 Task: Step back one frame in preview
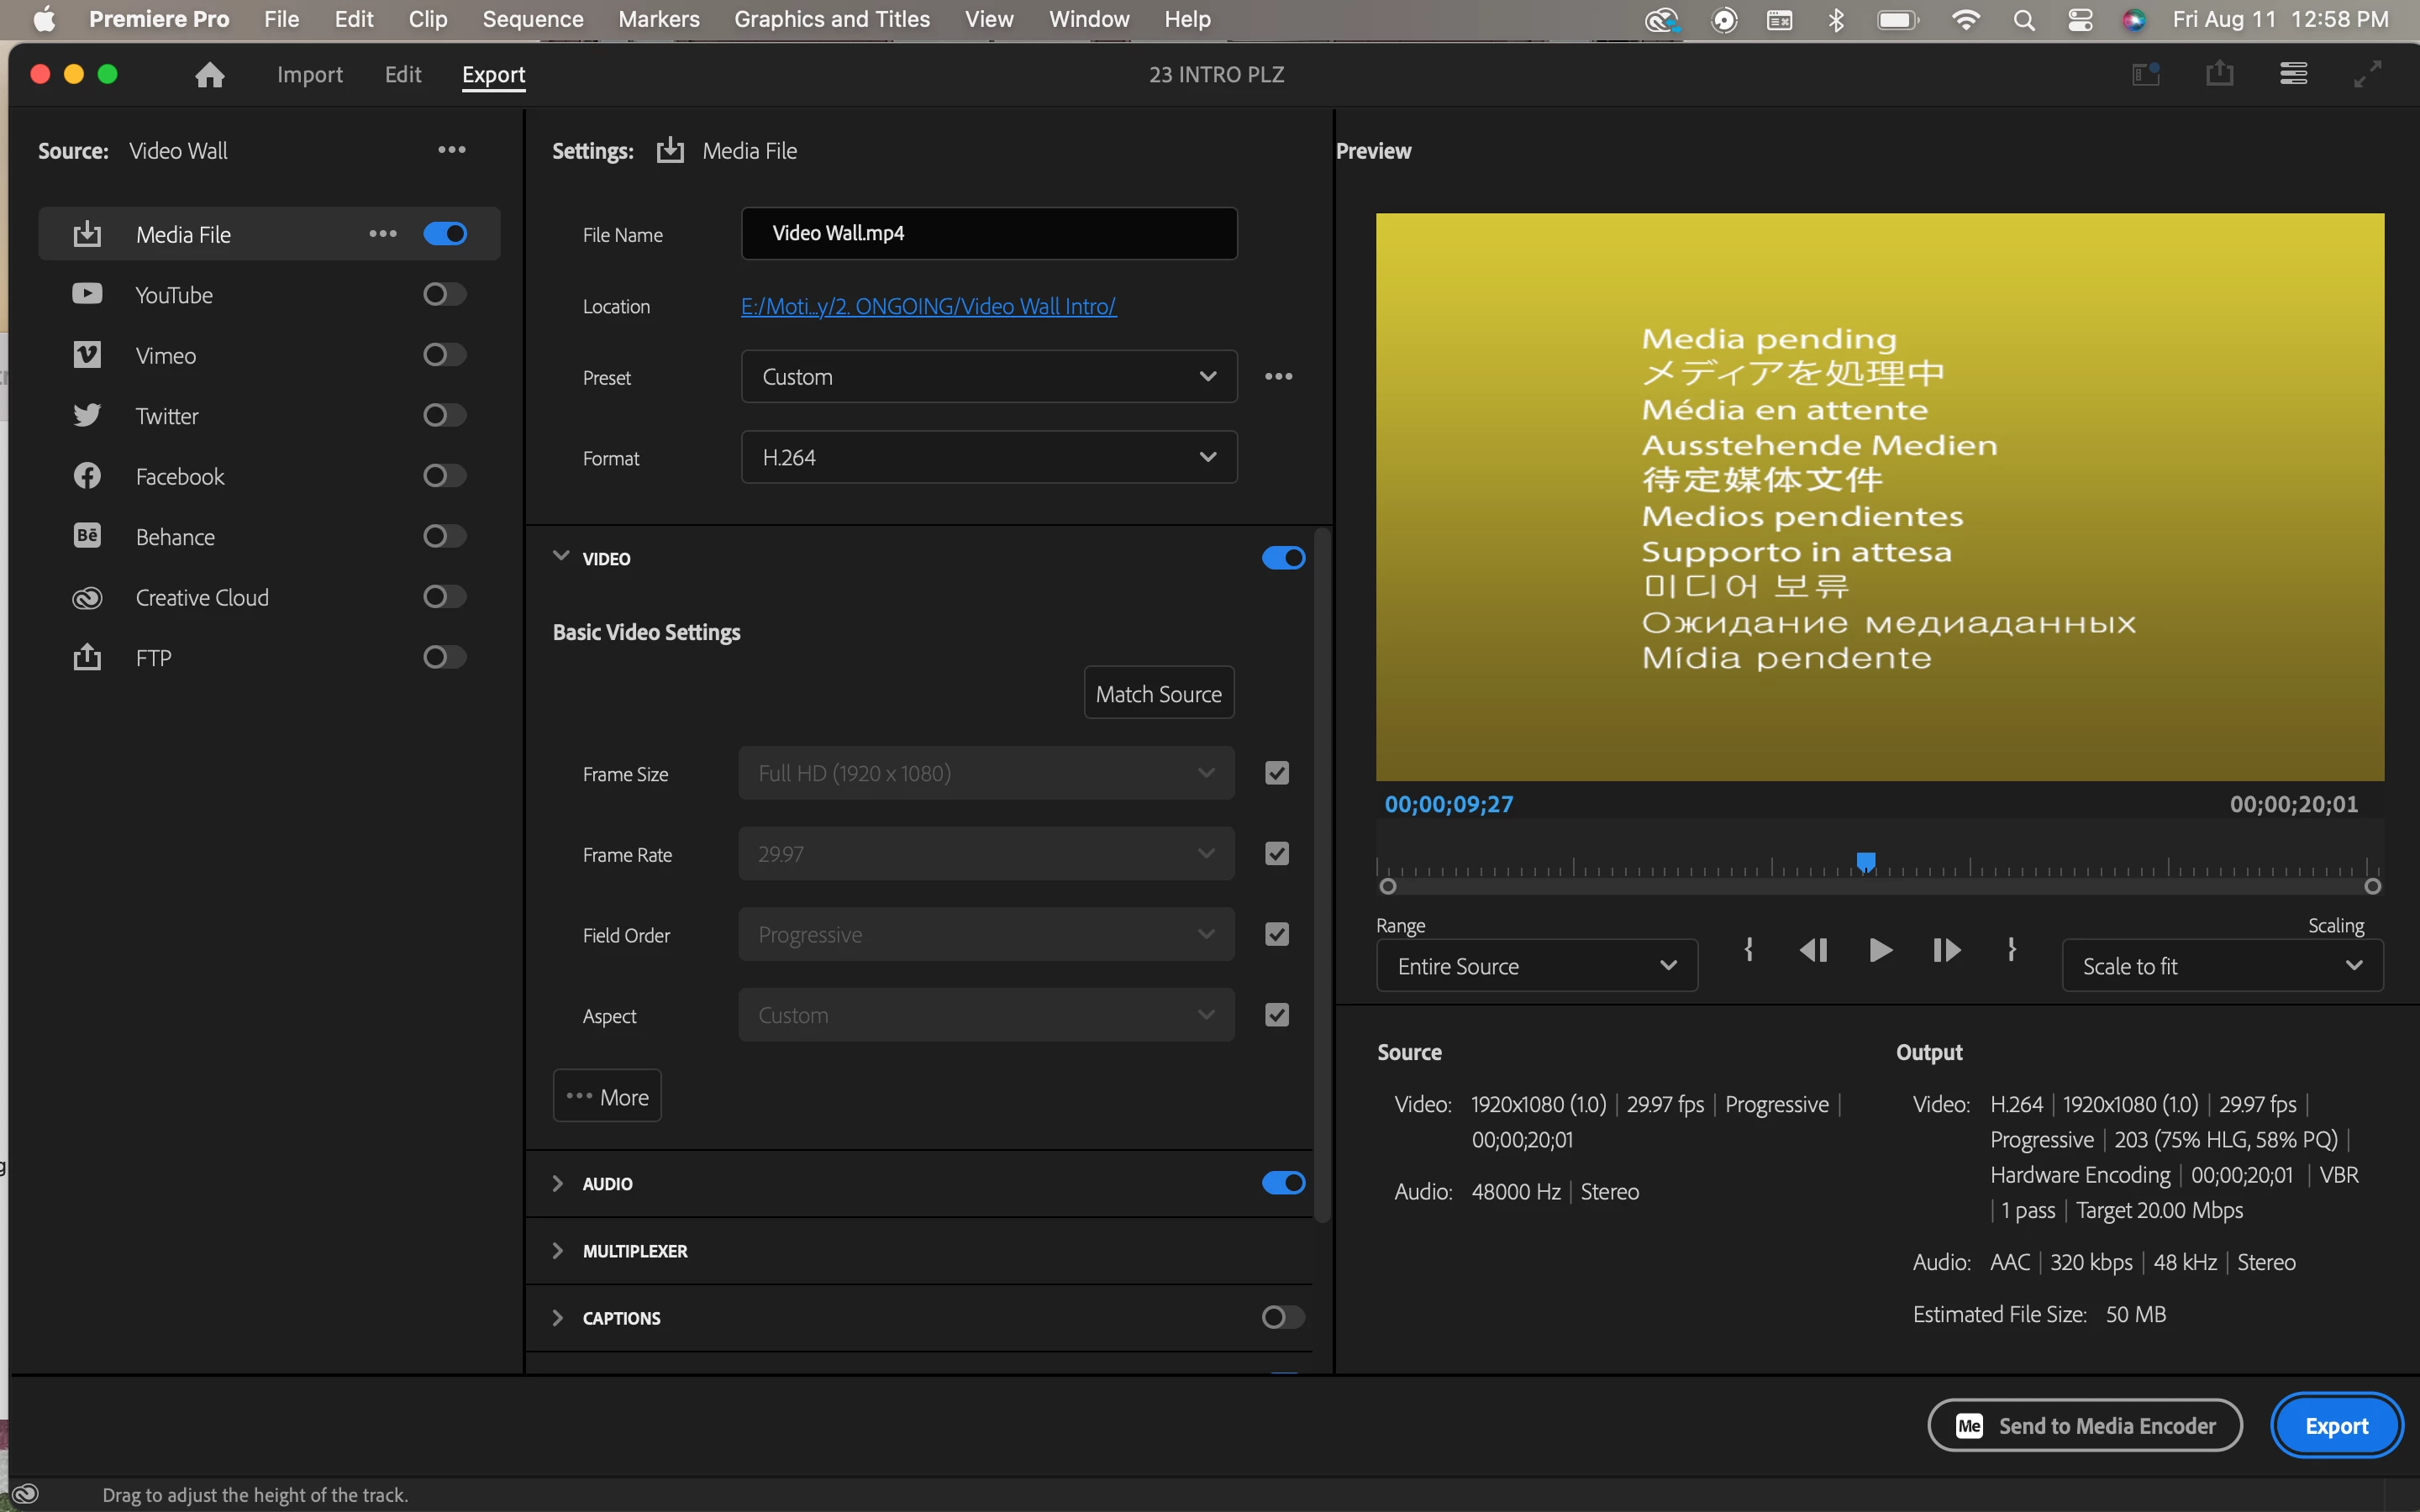[x=1813, y=949]
